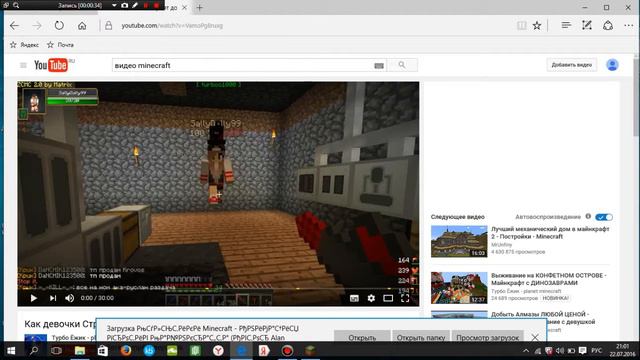Open the Share icon in Edge toolbar
640x360 pixels.
coord(608,25)
